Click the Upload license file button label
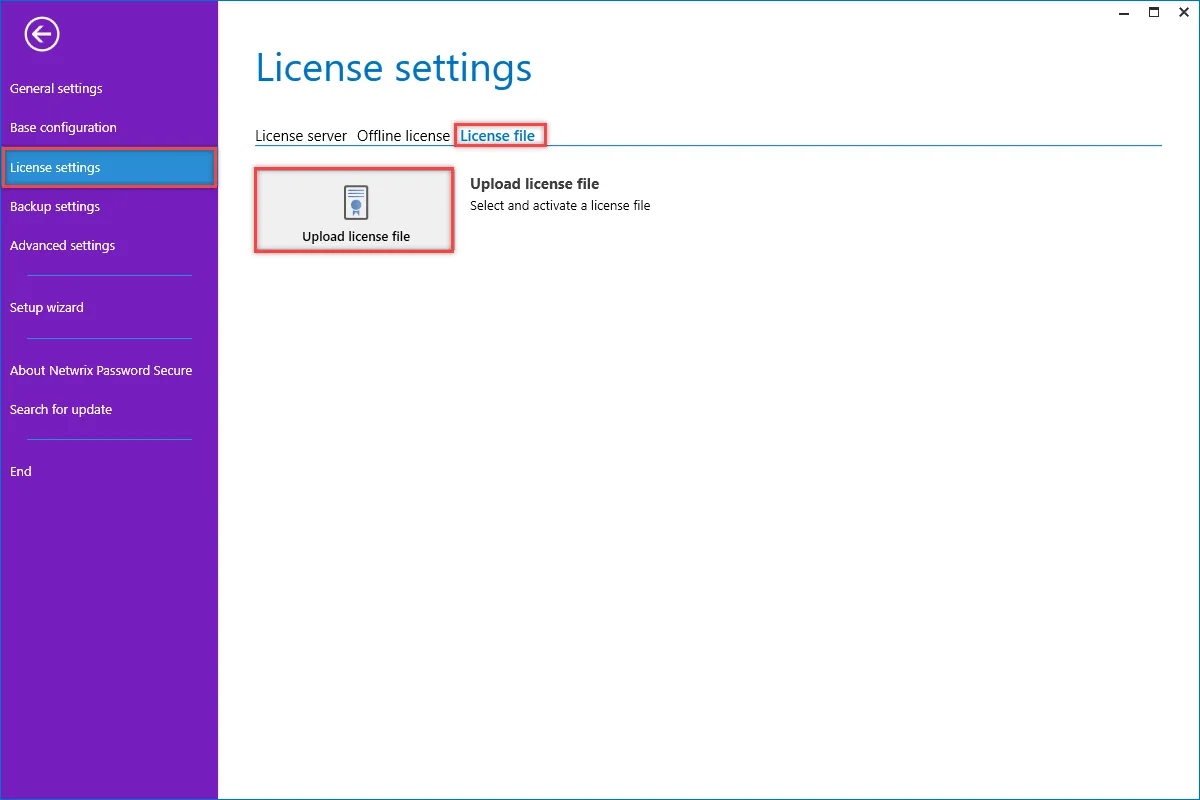This screenshot has width=1200, height=800. coord(356,237)
